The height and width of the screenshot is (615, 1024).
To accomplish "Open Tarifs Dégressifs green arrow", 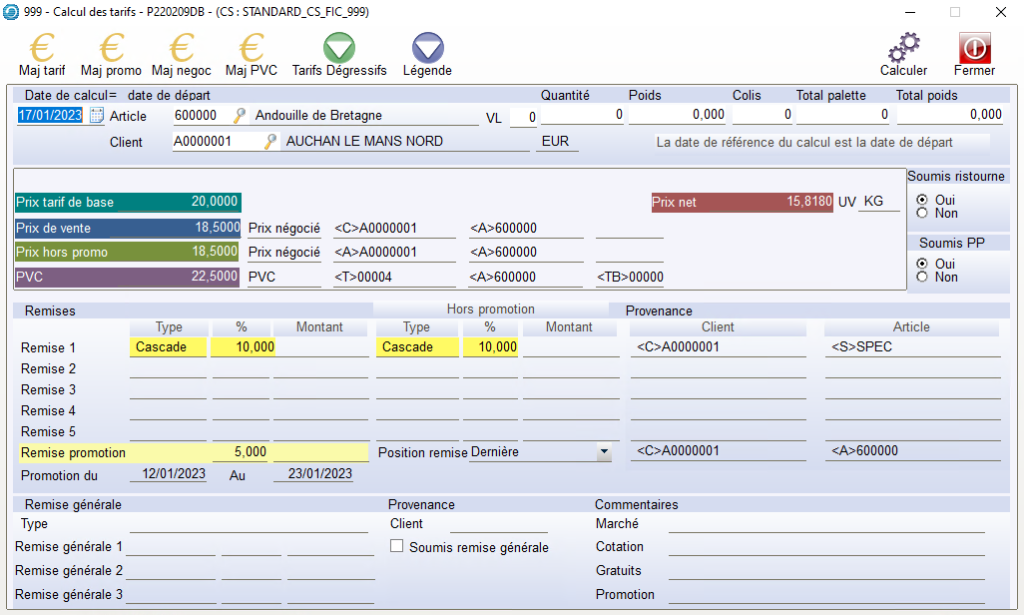I will click(x=339, y=48).
